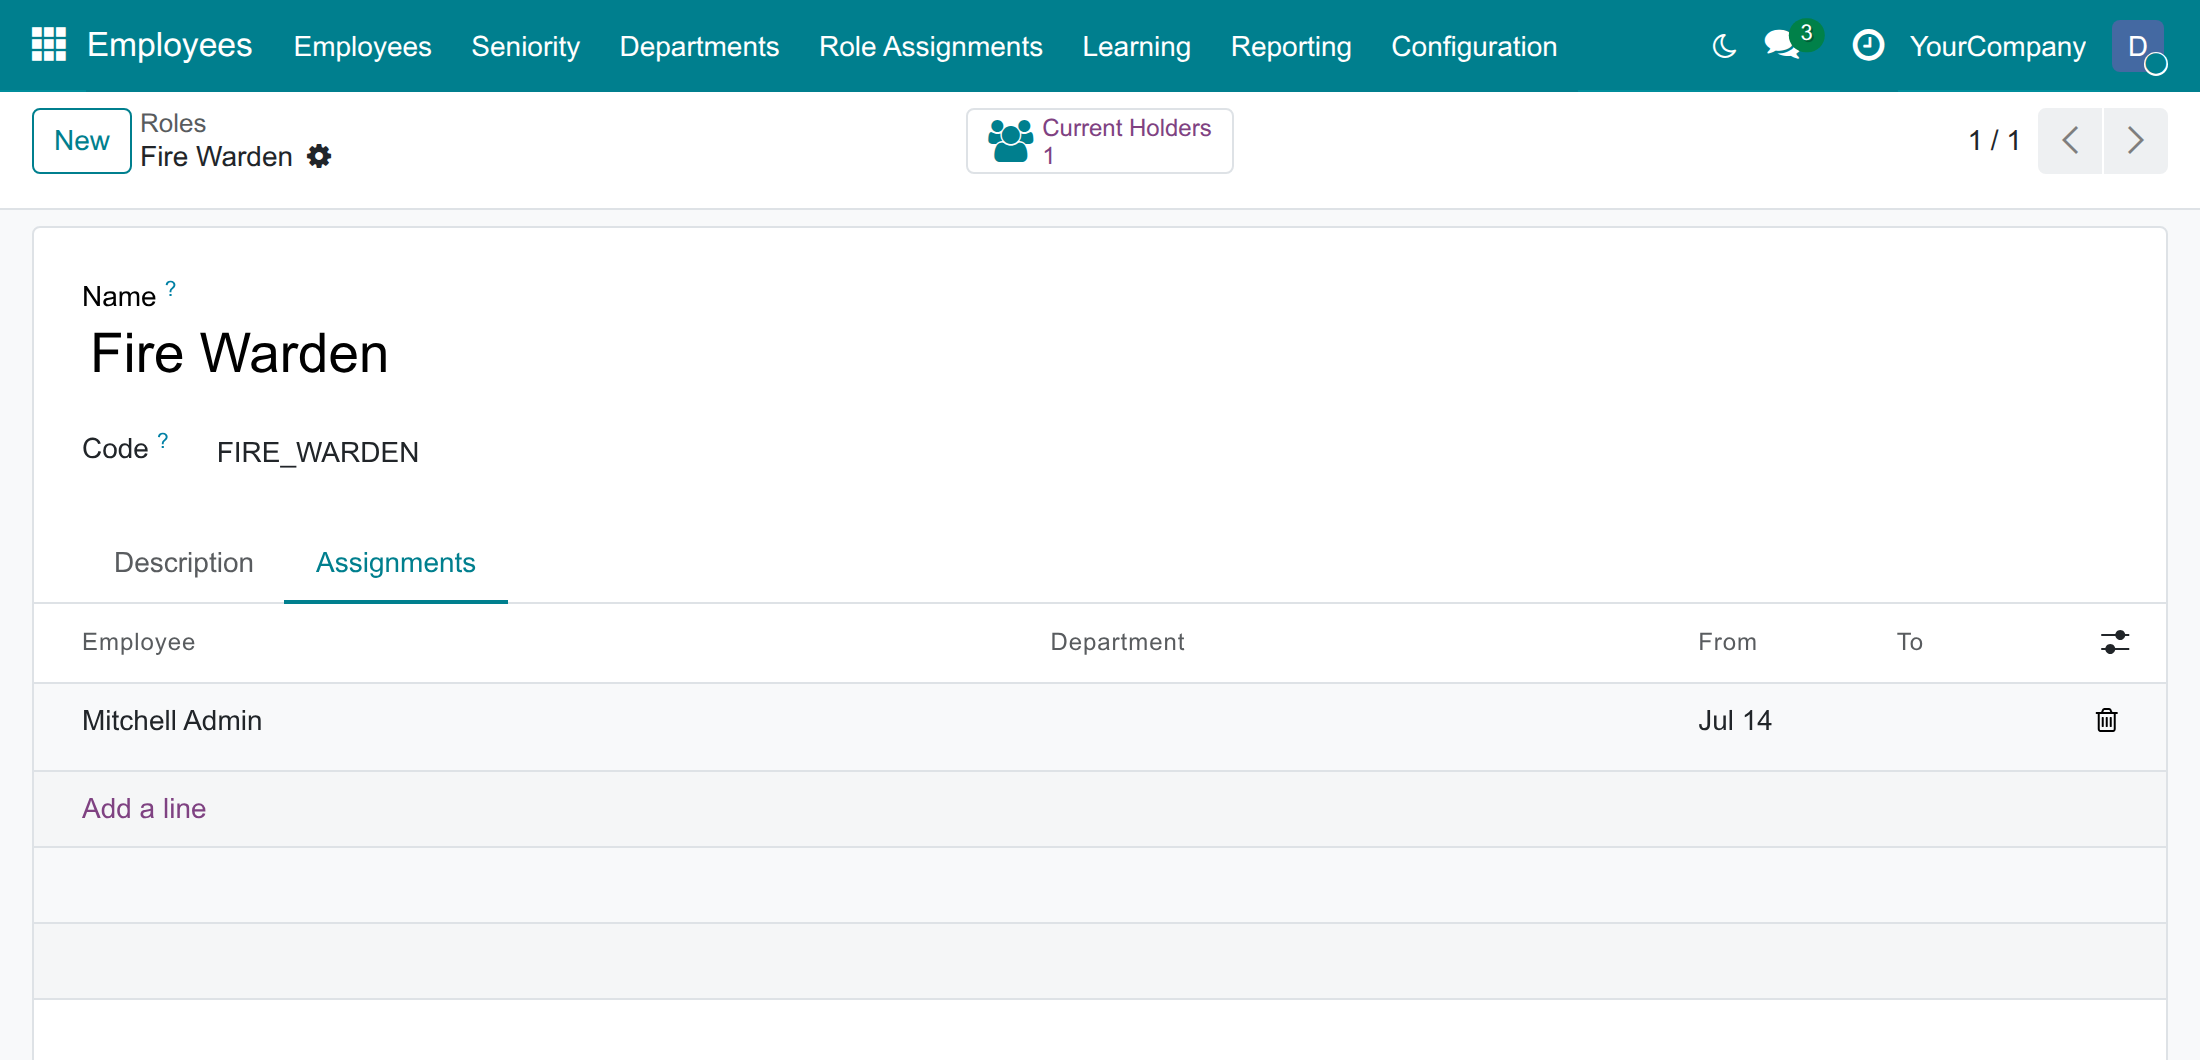Edit the Code field FIRE_WARDEN
Screen dimensions: 2200x1060
click(318, 453)
